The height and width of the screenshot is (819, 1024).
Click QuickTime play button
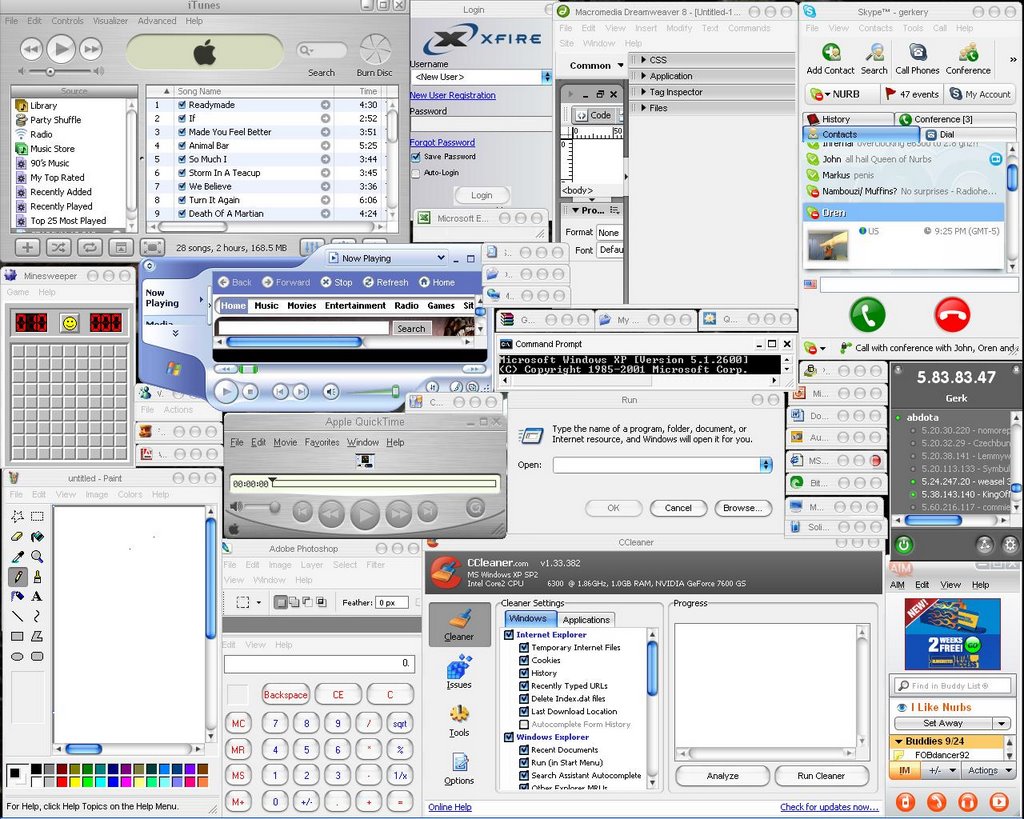(365, 515)
